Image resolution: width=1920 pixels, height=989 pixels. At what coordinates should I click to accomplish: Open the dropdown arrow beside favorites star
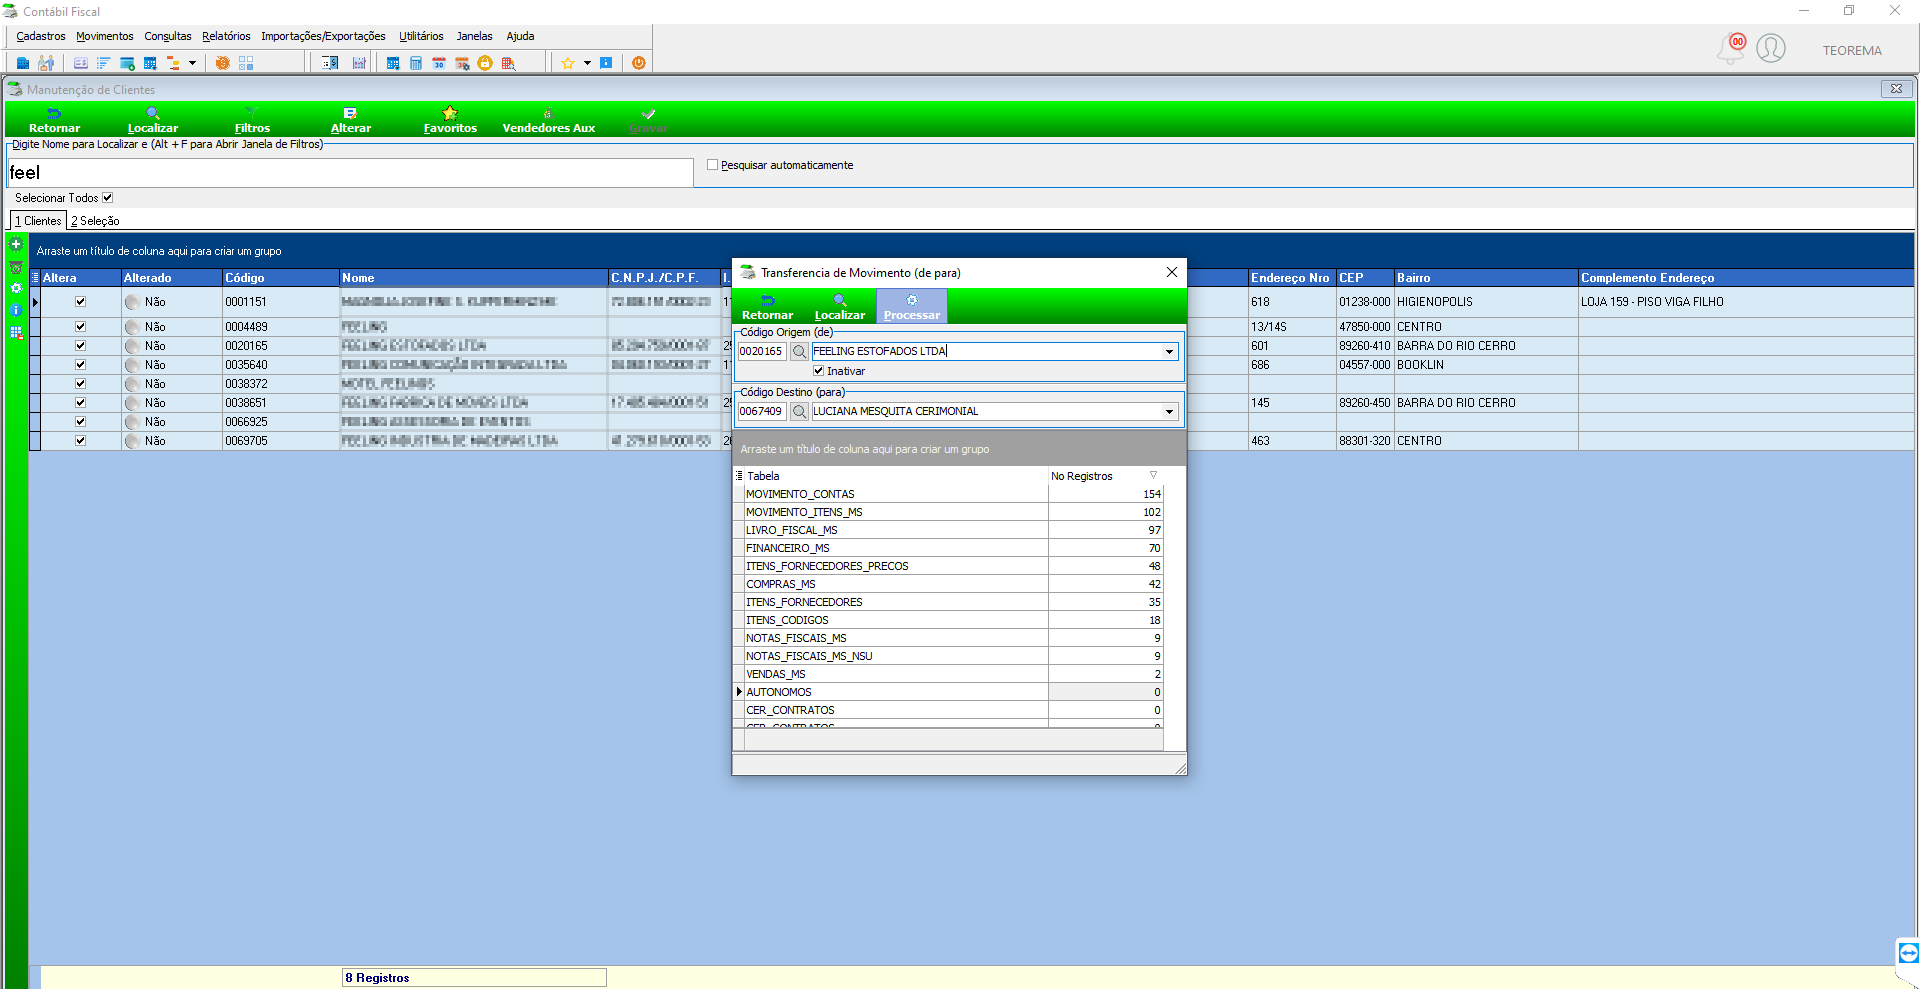point(587,63)
